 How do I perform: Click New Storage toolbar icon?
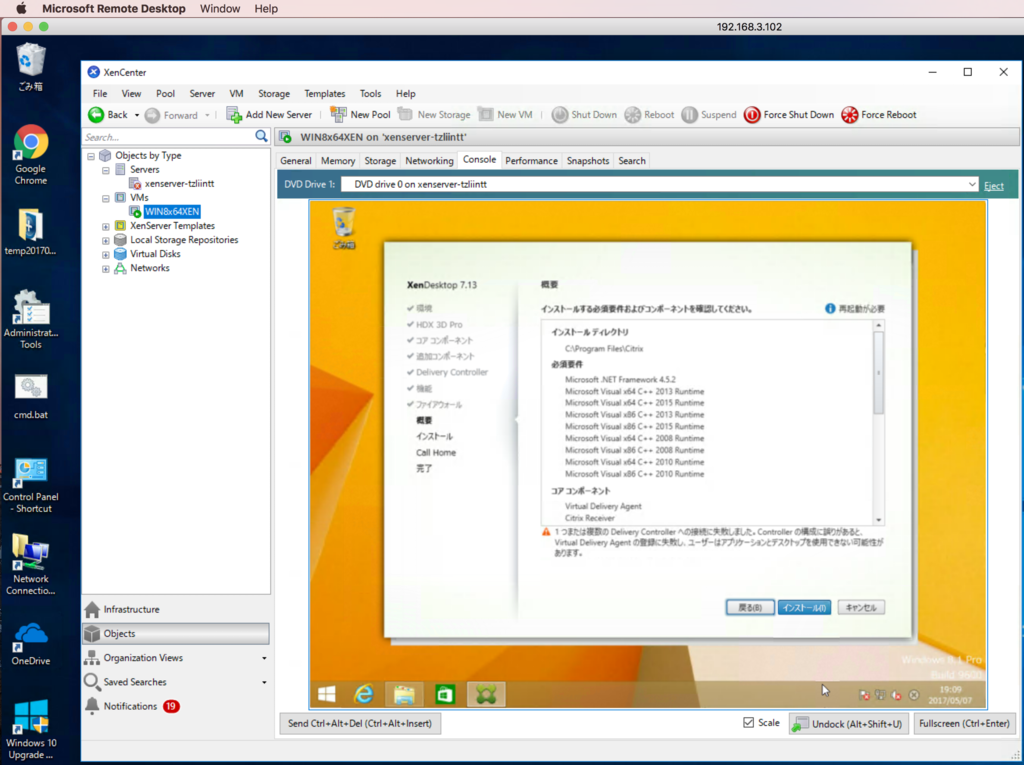tap(405, 114)
